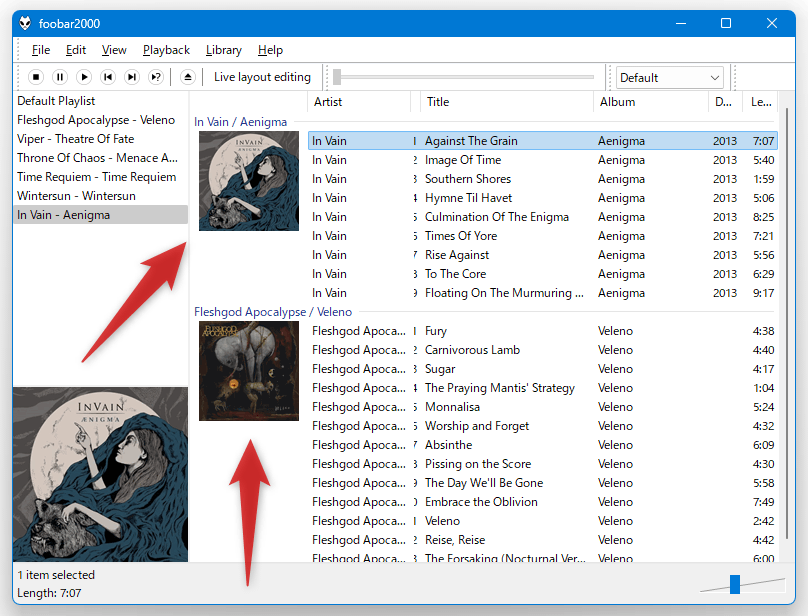Image resolution: width=808 pixels, height=616 pixels.
Task: Click the random playback button
Action: (x=156, y=77)
